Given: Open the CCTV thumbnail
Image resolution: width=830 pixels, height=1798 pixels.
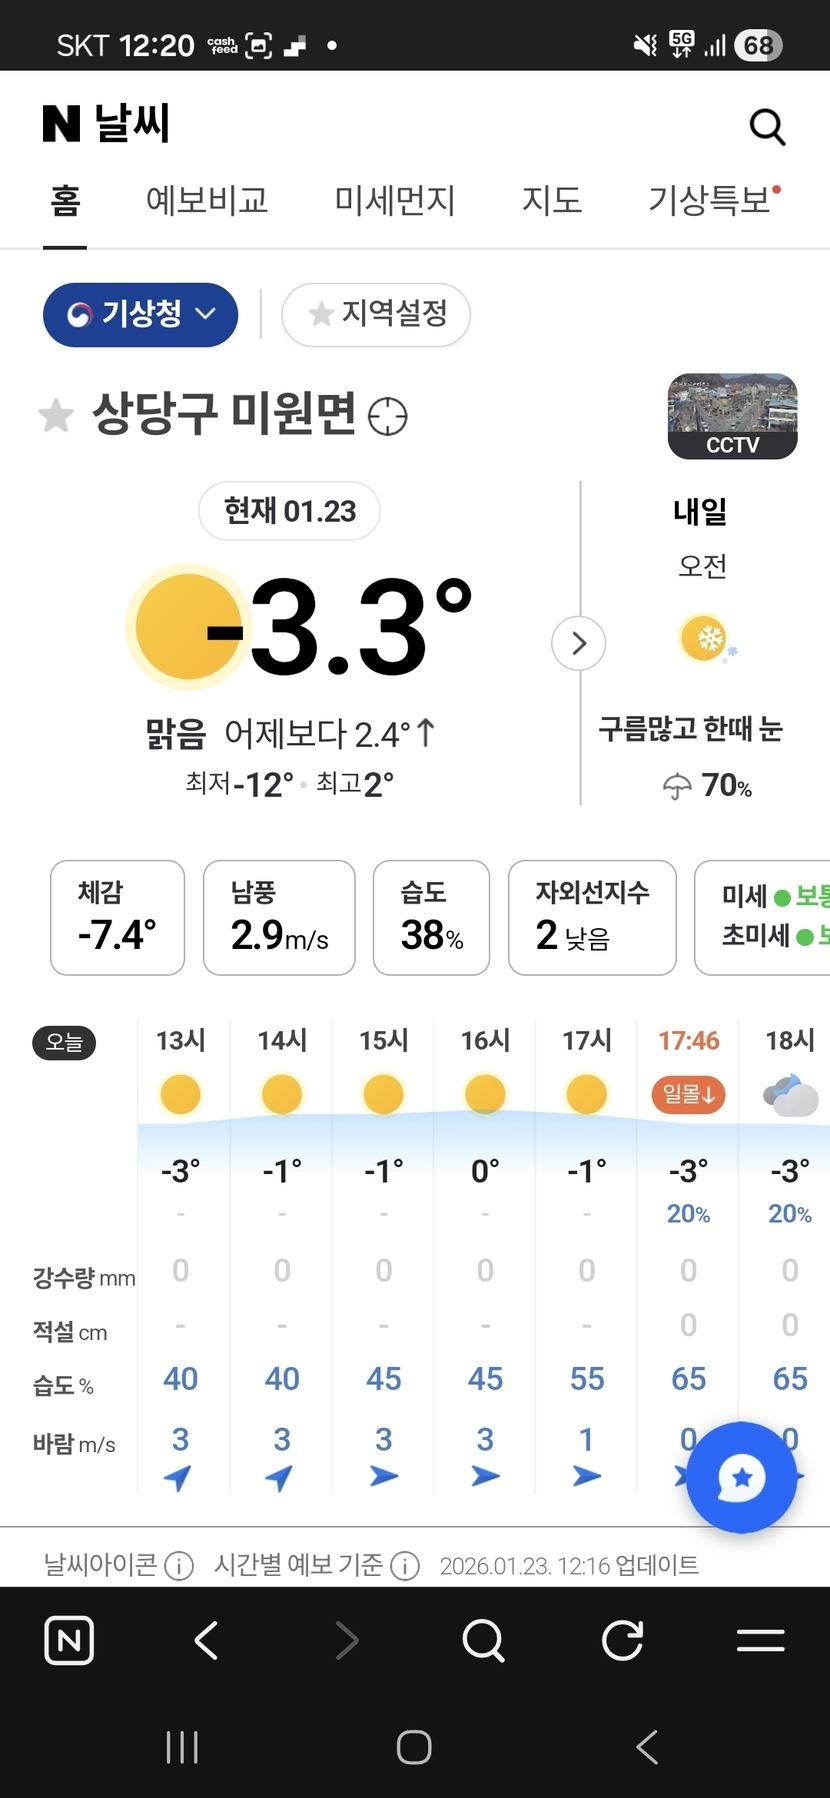Looking at the screenshot, I should tap(732, 416).
